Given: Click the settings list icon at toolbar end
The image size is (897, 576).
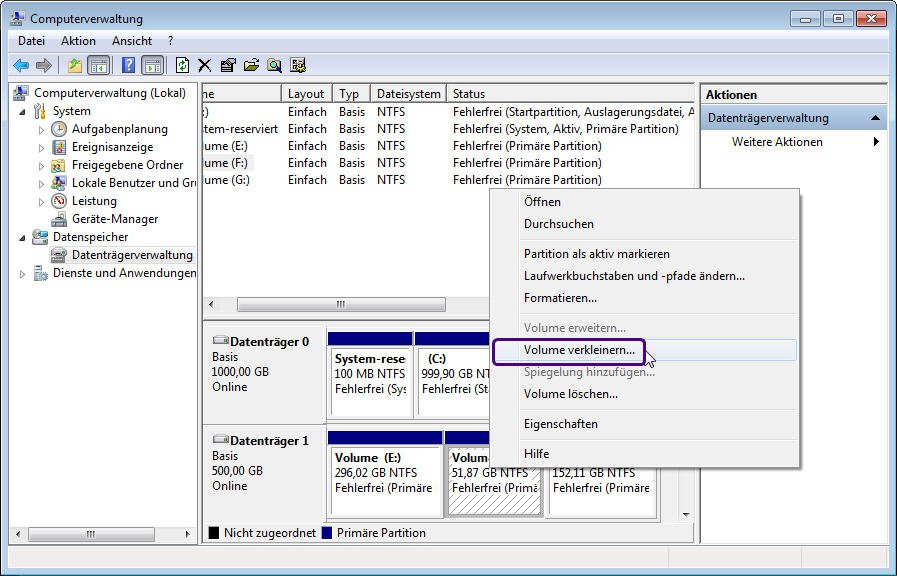Looking at the screenshot, I should pos(298,65).
